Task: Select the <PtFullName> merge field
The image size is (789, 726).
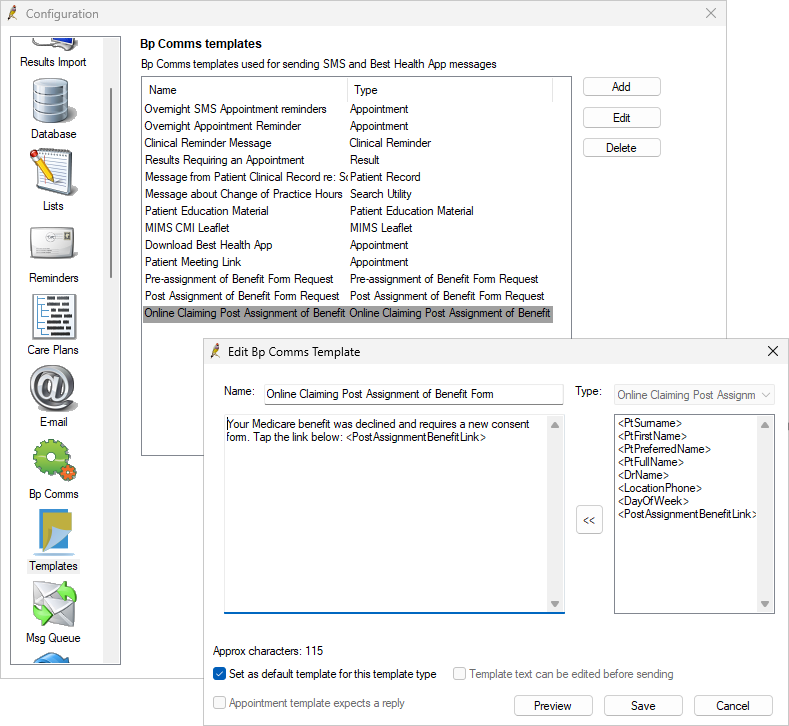Action: (x=651, y=462)
